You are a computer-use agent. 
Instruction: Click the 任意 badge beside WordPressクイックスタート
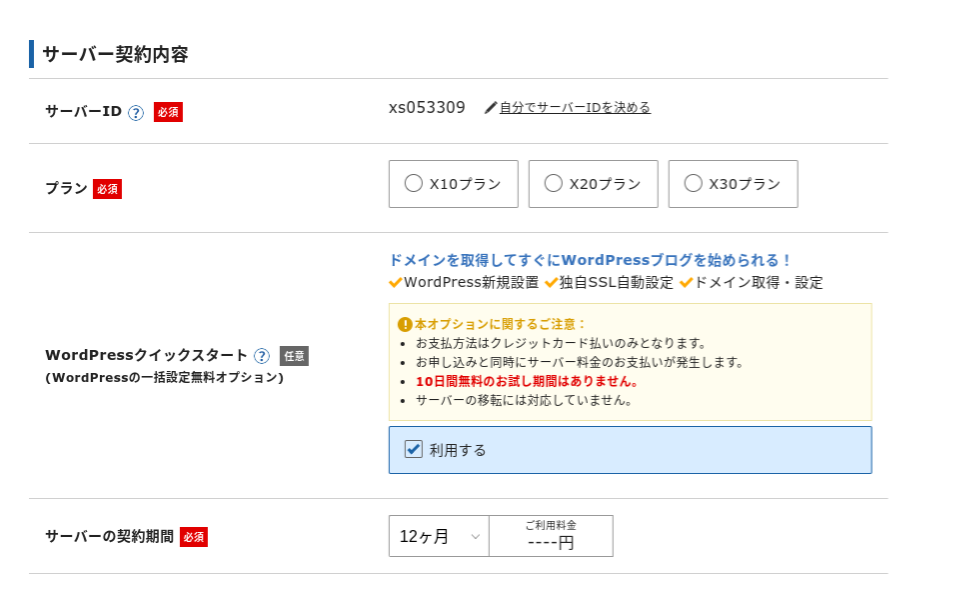[294, 356]
